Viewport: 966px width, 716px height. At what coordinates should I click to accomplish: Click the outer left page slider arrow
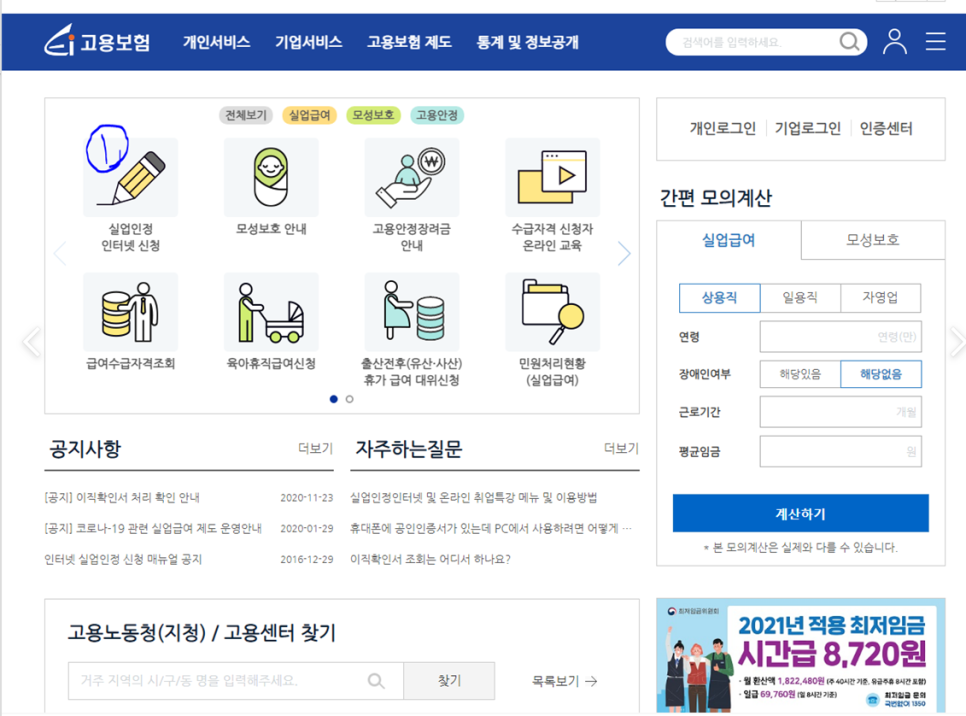tap(31, 341)
